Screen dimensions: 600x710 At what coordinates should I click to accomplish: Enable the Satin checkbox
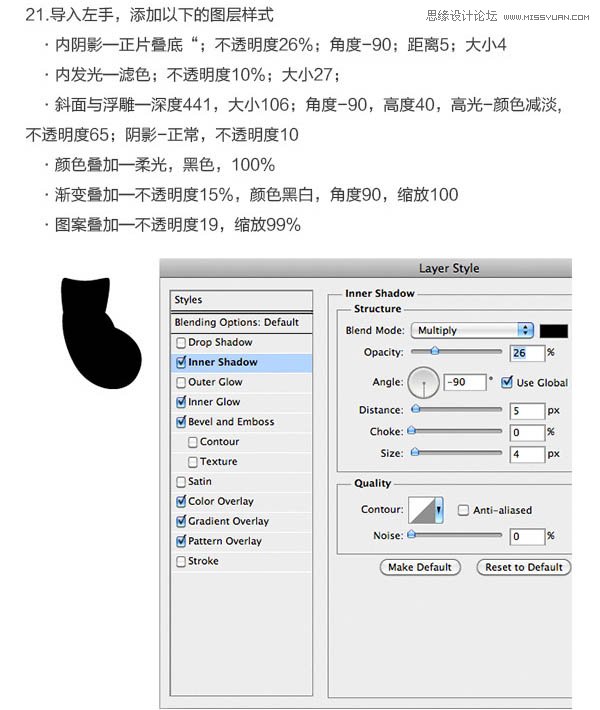click(x=181, y=482)
